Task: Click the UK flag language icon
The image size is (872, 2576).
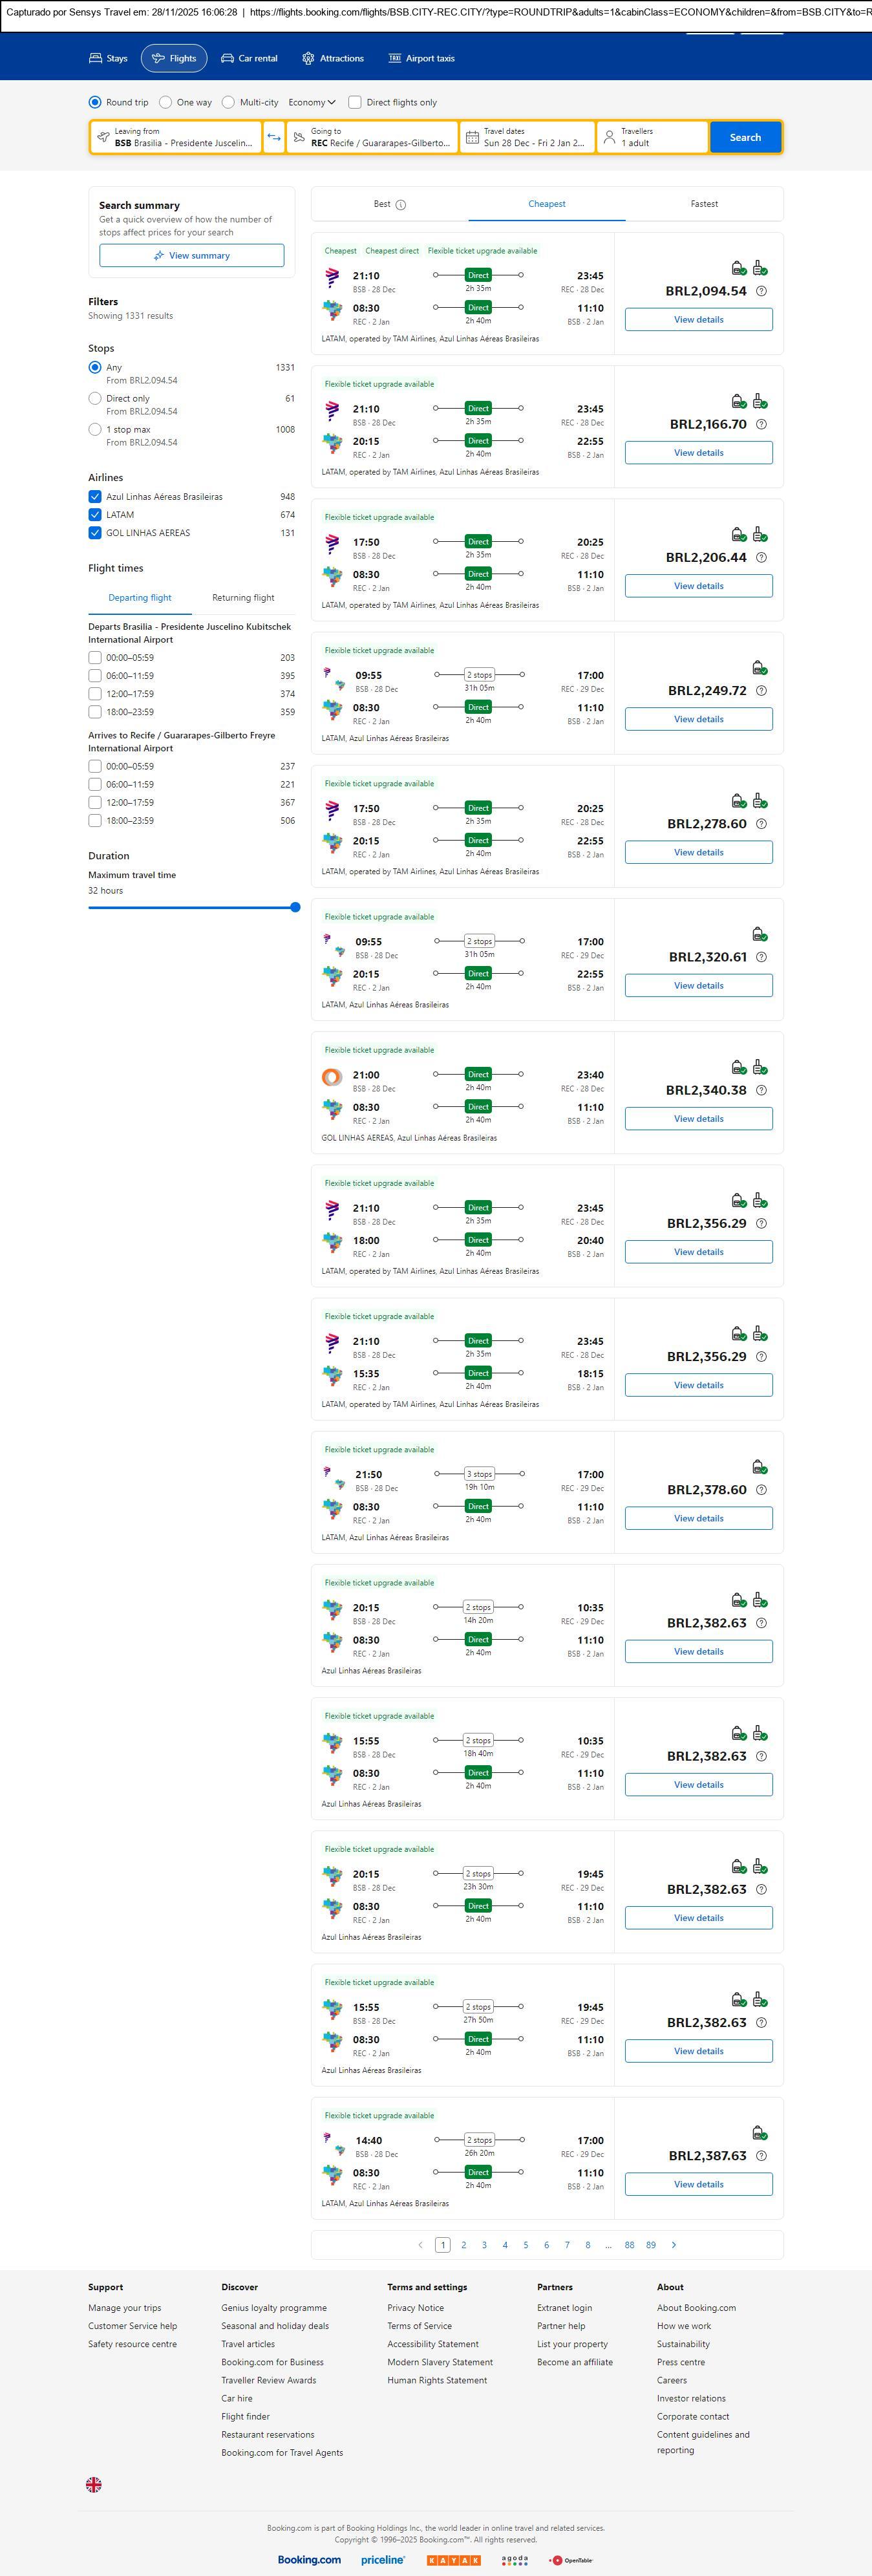Action: click(94, 2485)
